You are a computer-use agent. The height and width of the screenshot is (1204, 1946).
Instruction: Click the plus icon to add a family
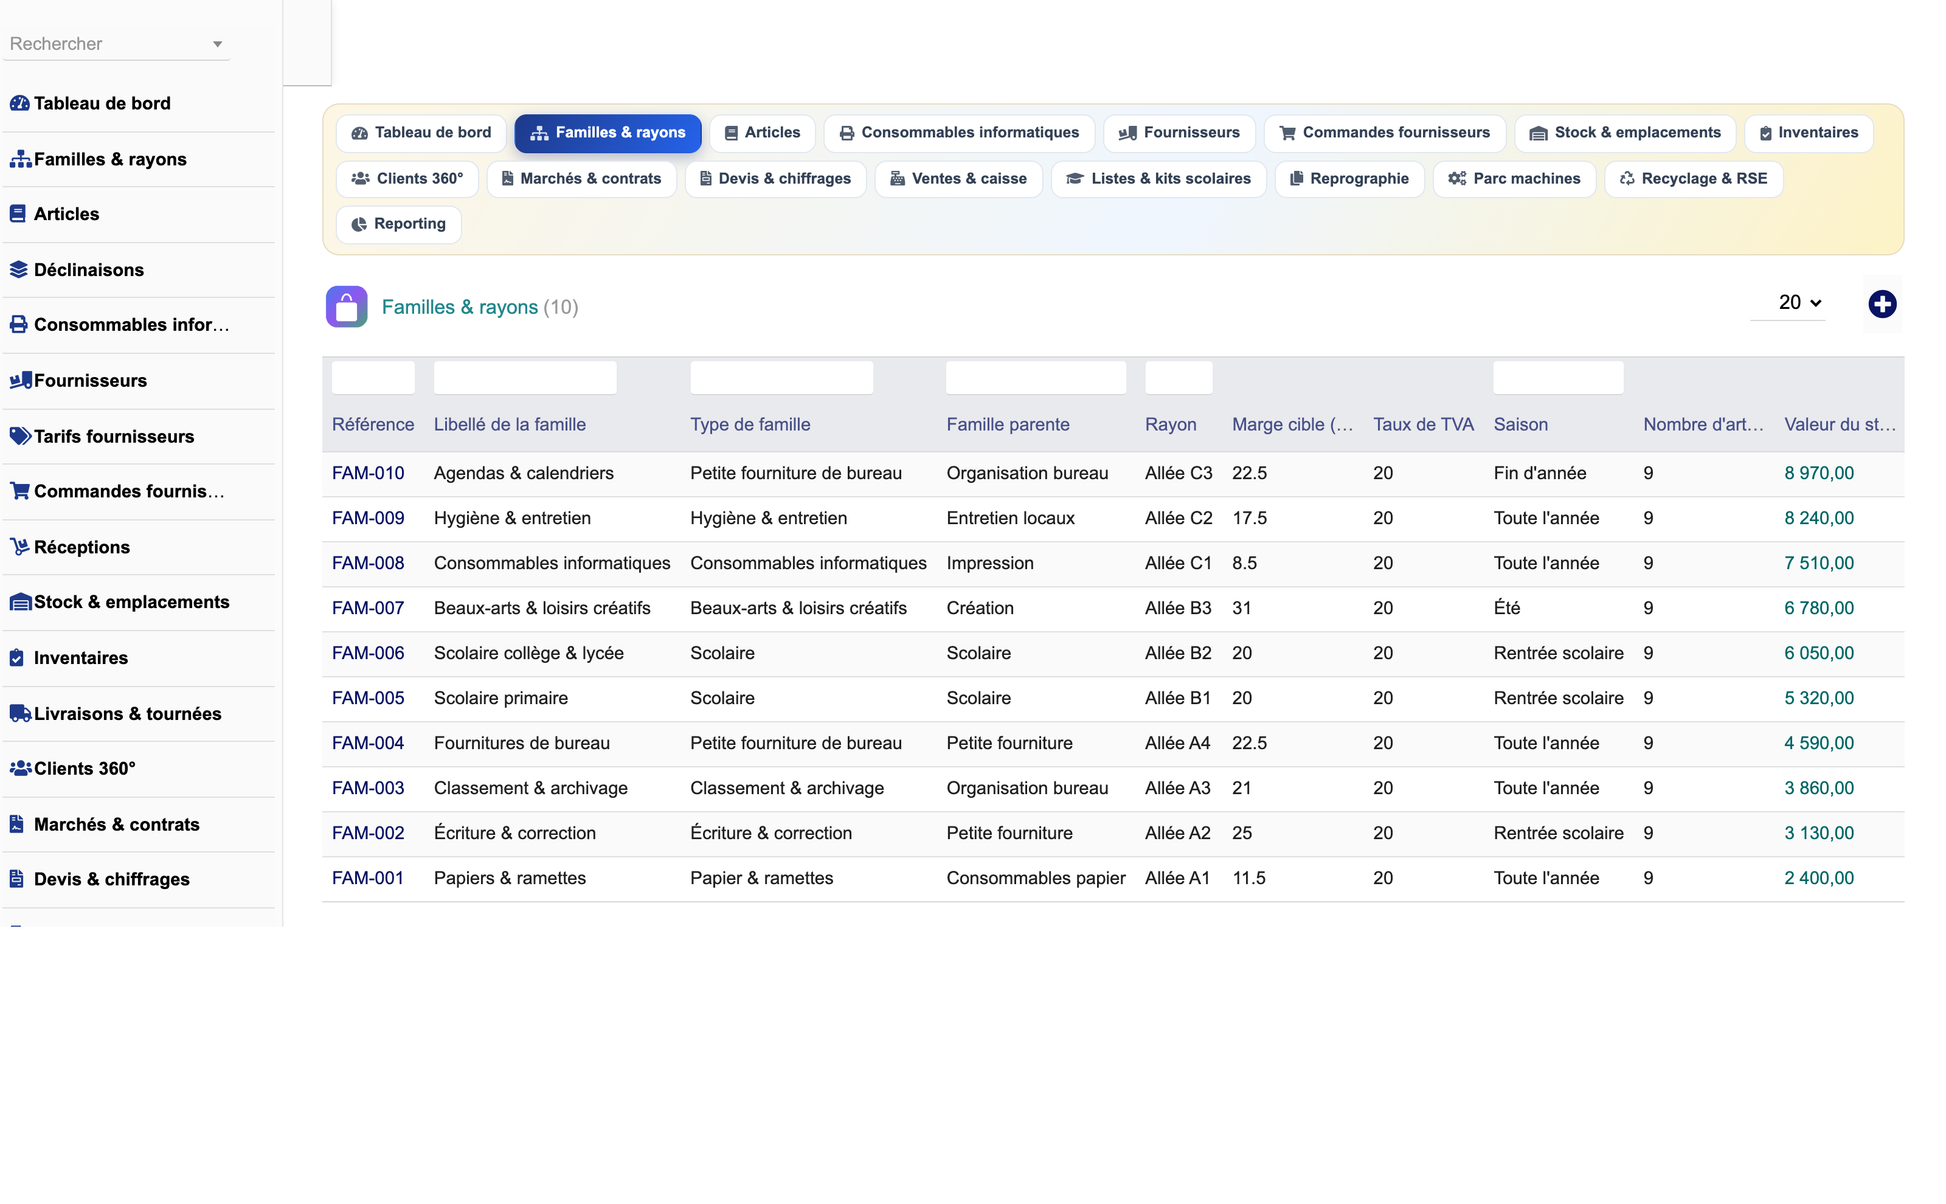click(1882, 304)
